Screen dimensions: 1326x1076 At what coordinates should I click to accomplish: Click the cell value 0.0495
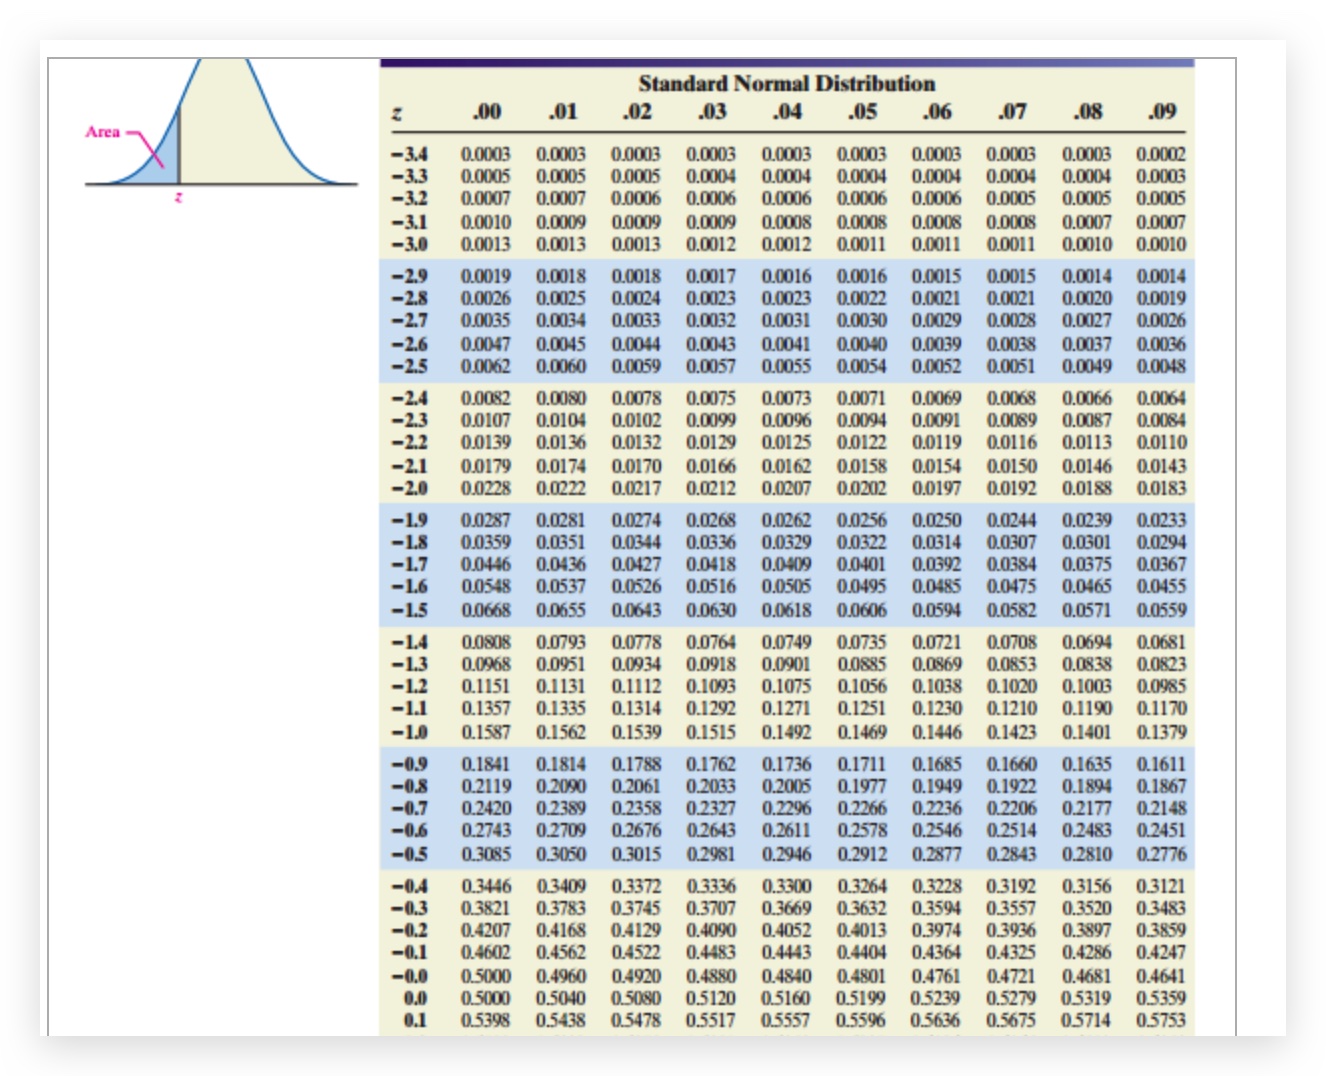[862, 586]
